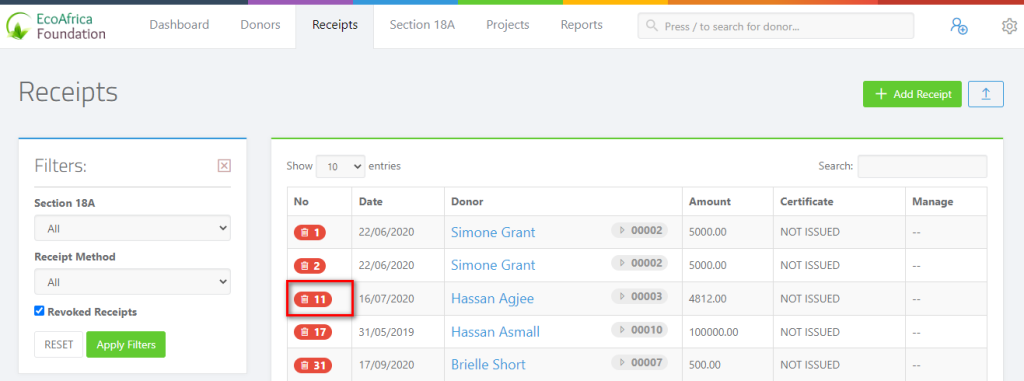Click the RESET filters button

click(59, 344)
